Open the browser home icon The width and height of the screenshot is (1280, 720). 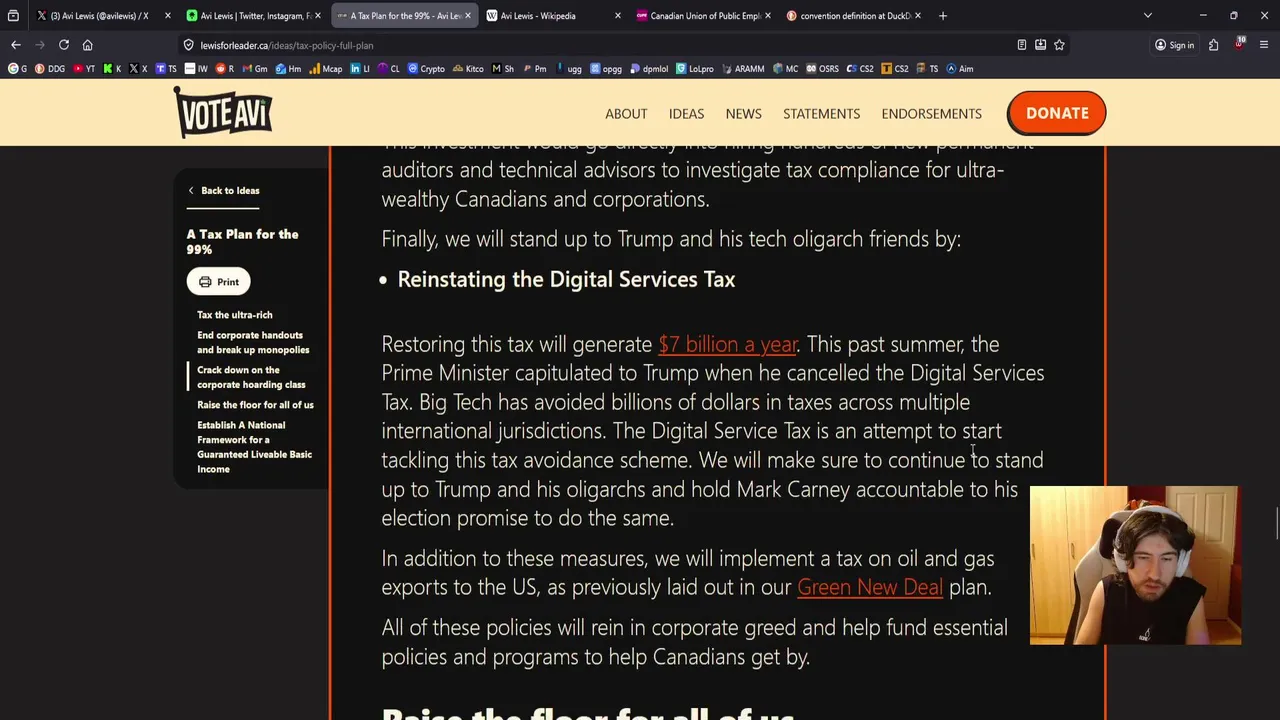(87, 45)
